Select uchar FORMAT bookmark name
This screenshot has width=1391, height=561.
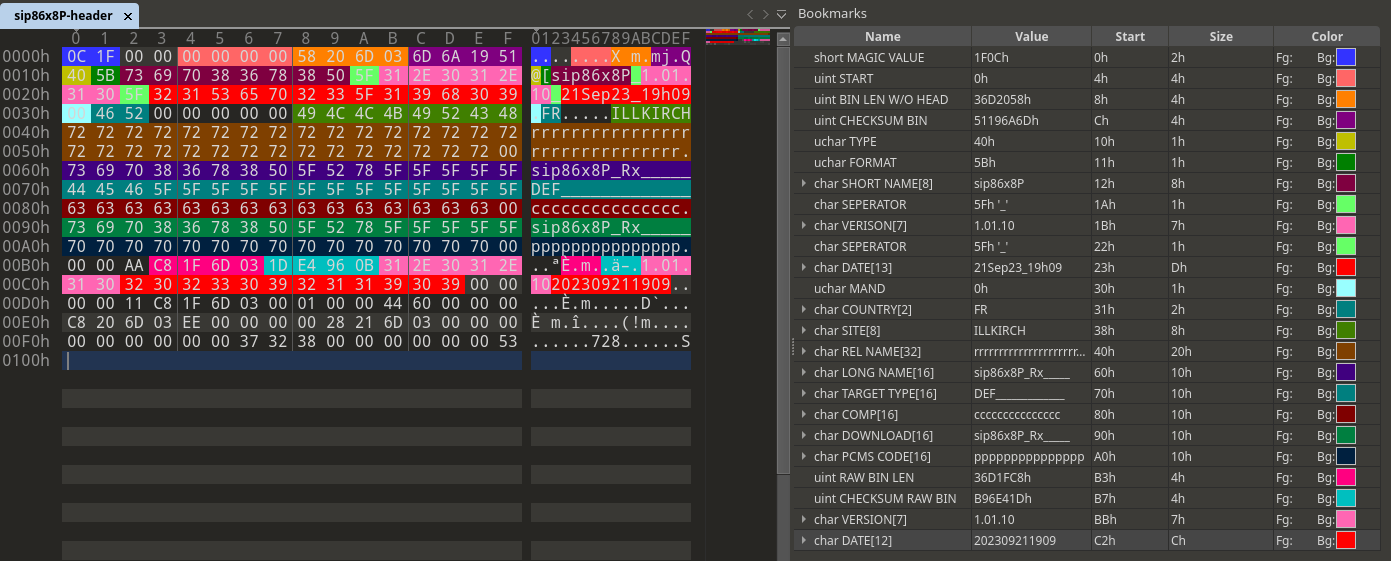click(x=855, y=162)
